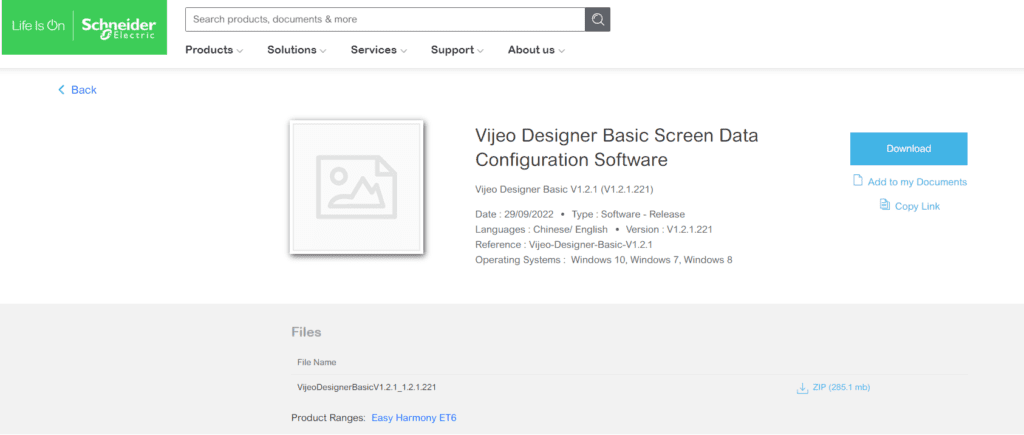Click the File Name column header

coord(317,362)
